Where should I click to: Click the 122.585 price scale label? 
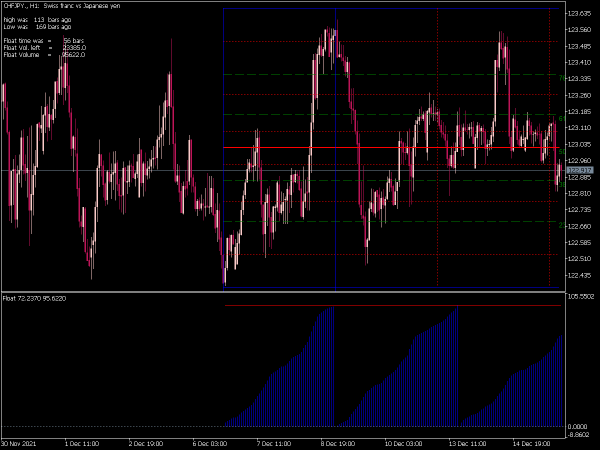[x=579, y=243]
